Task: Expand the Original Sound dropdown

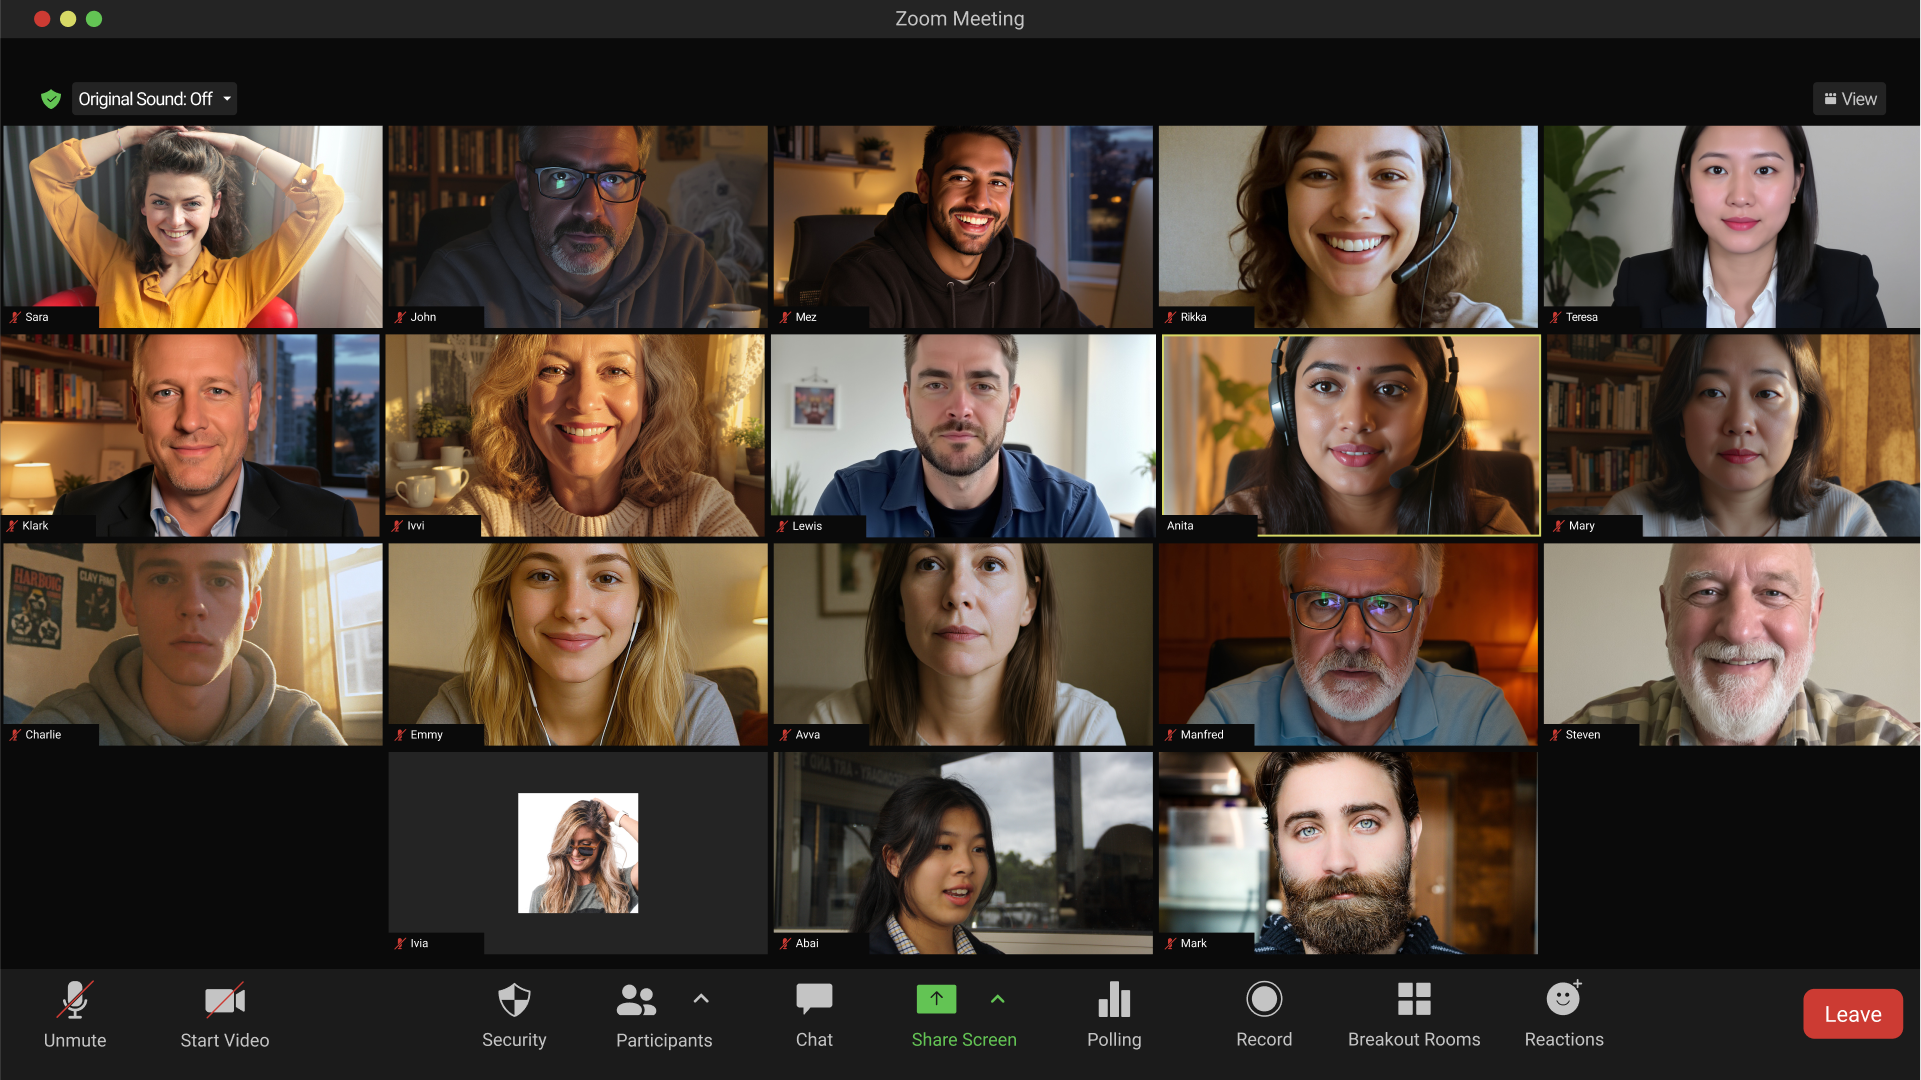Action: tap(227, 99)
